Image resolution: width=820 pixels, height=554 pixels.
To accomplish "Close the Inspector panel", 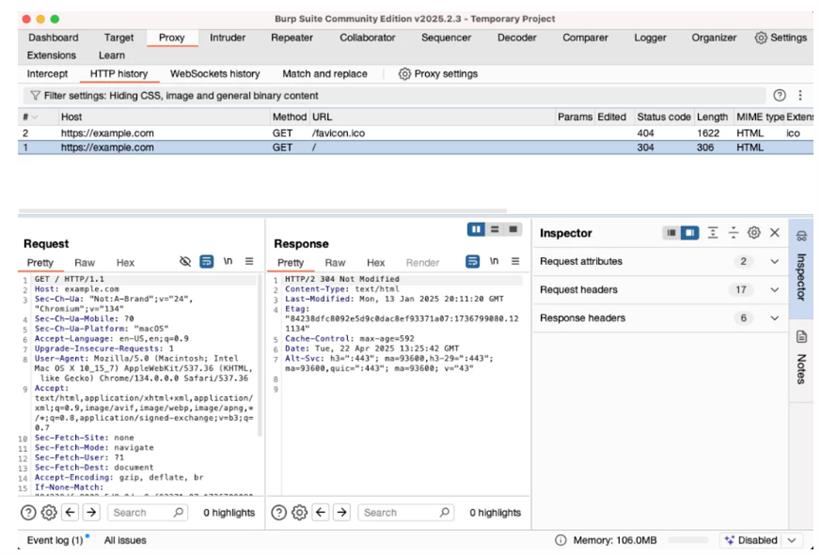I will [x=775, y=232].
